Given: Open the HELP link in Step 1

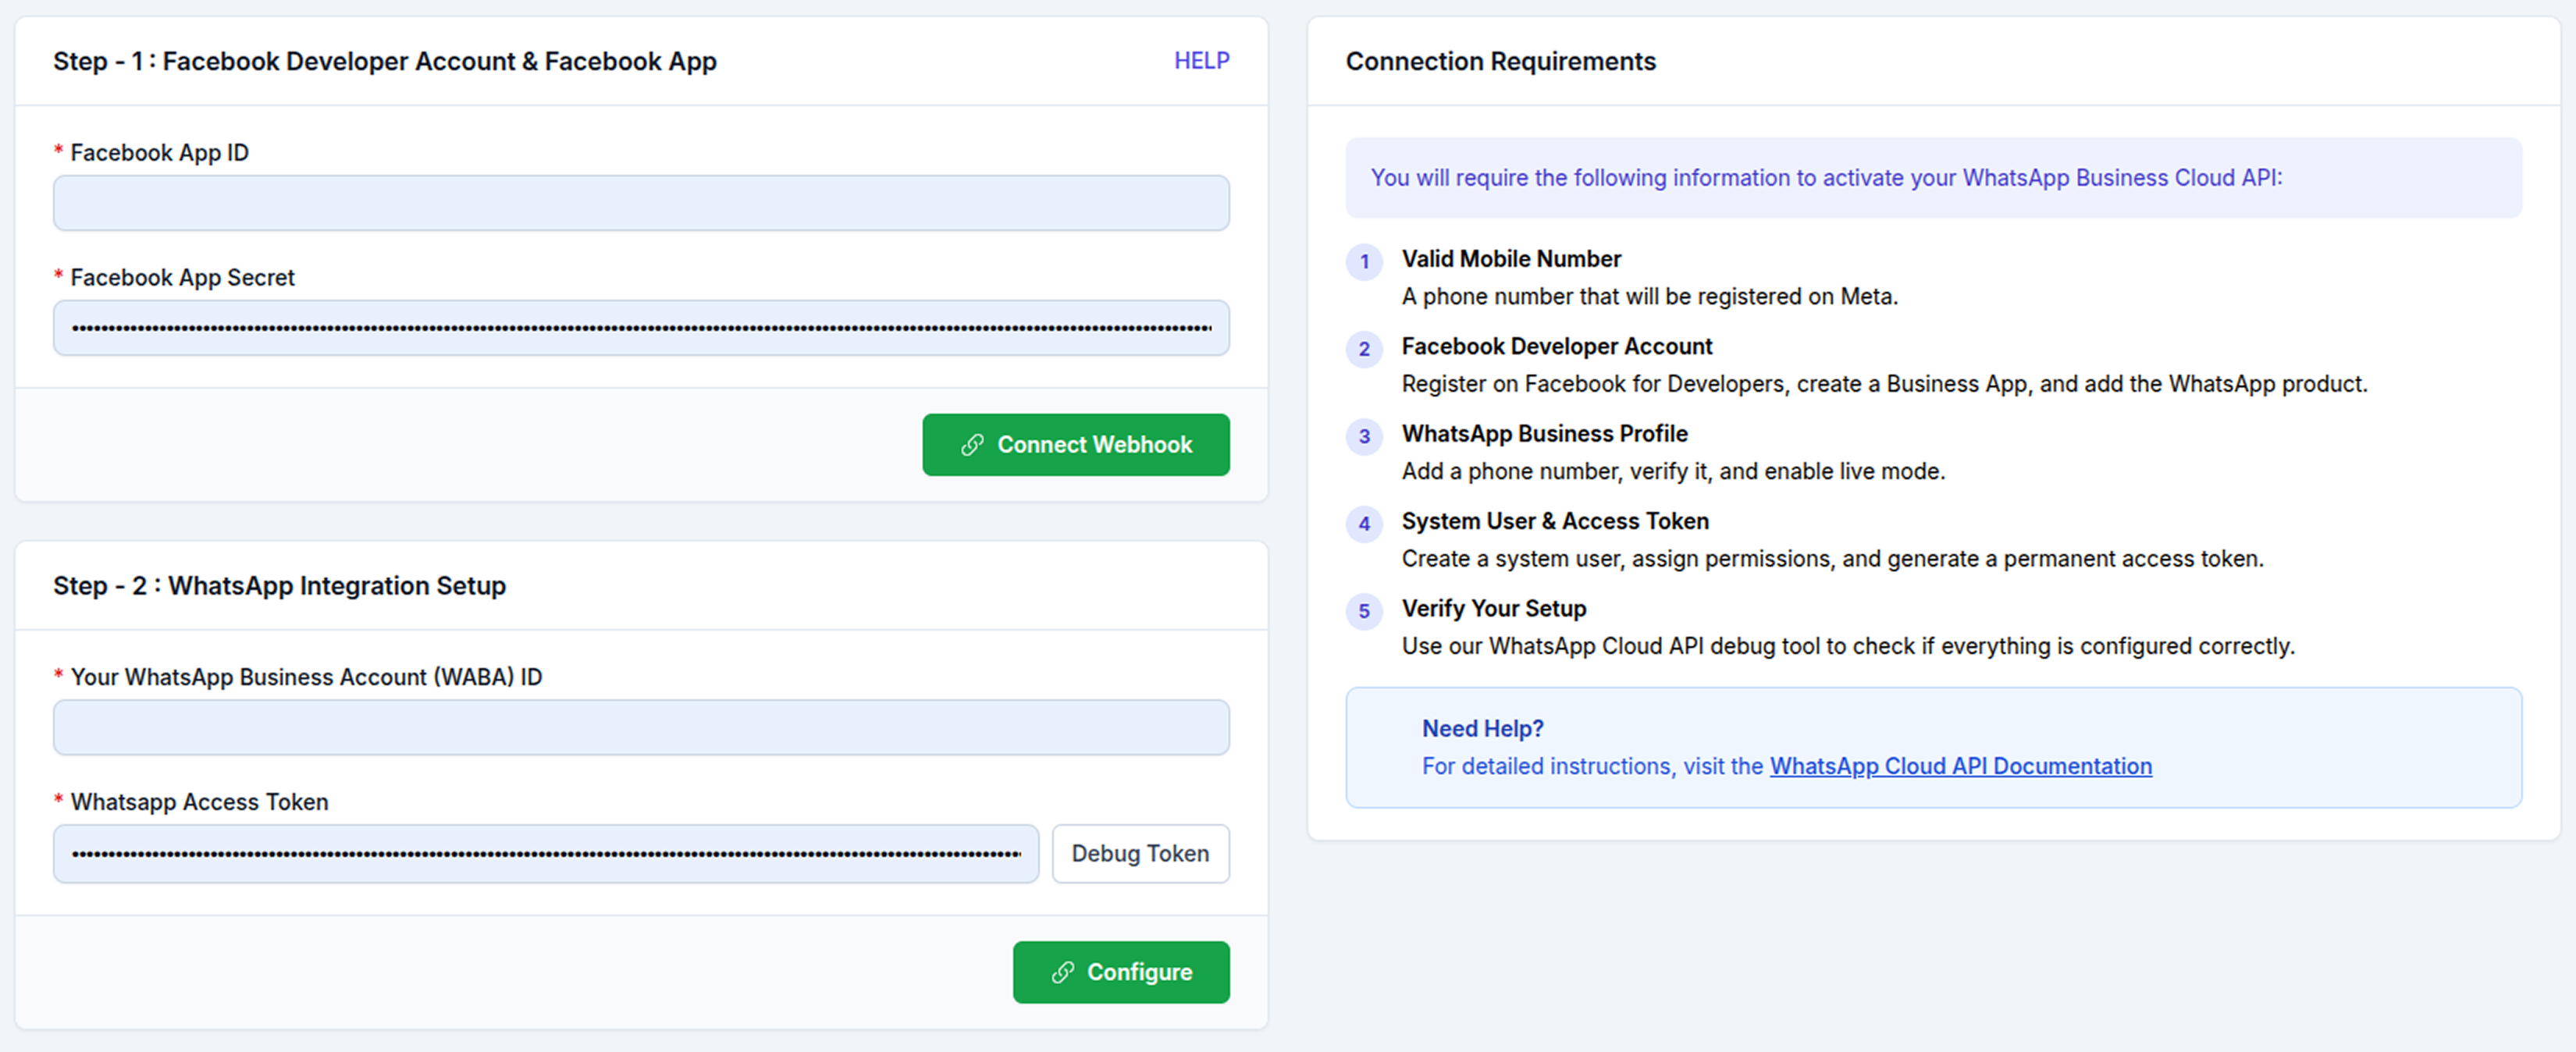Looking at the screenshot, I should (1201, 61).
